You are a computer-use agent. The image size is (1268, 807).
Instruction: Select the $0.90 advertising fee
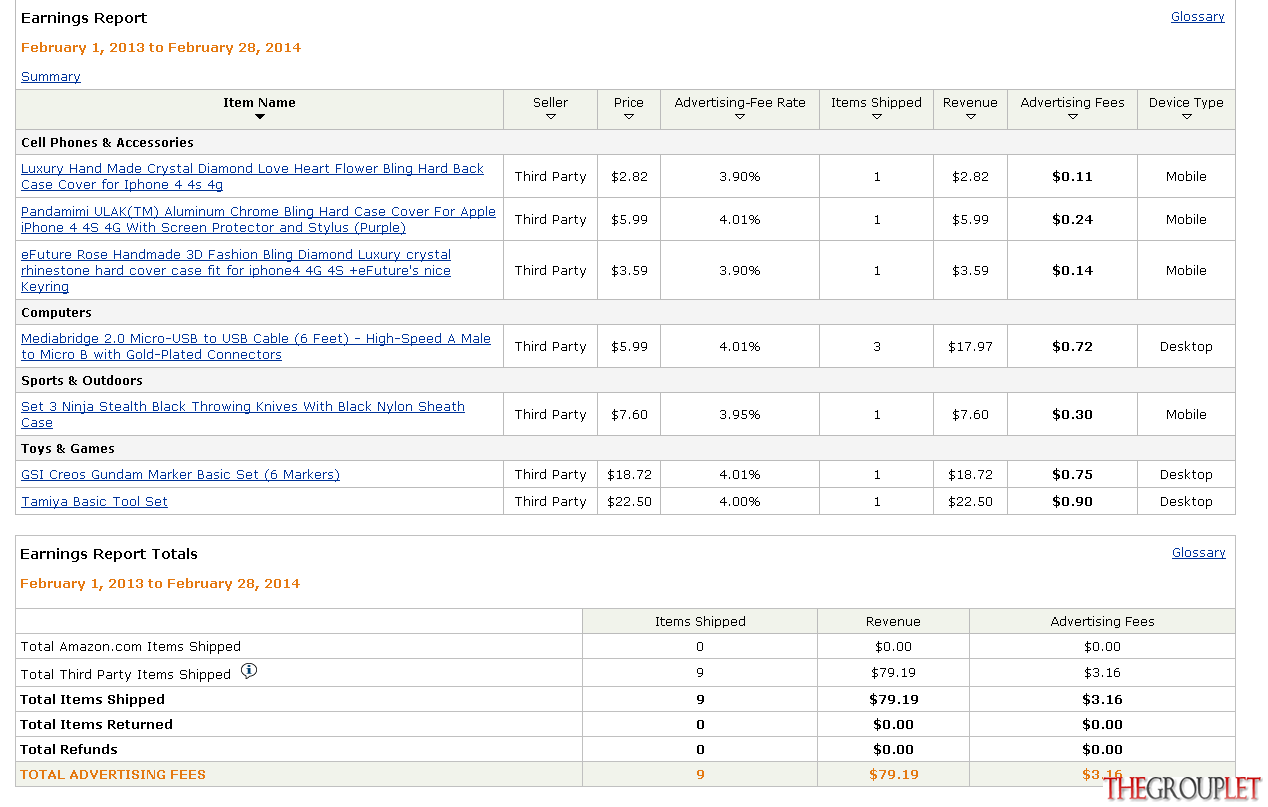pos(1072,502)
